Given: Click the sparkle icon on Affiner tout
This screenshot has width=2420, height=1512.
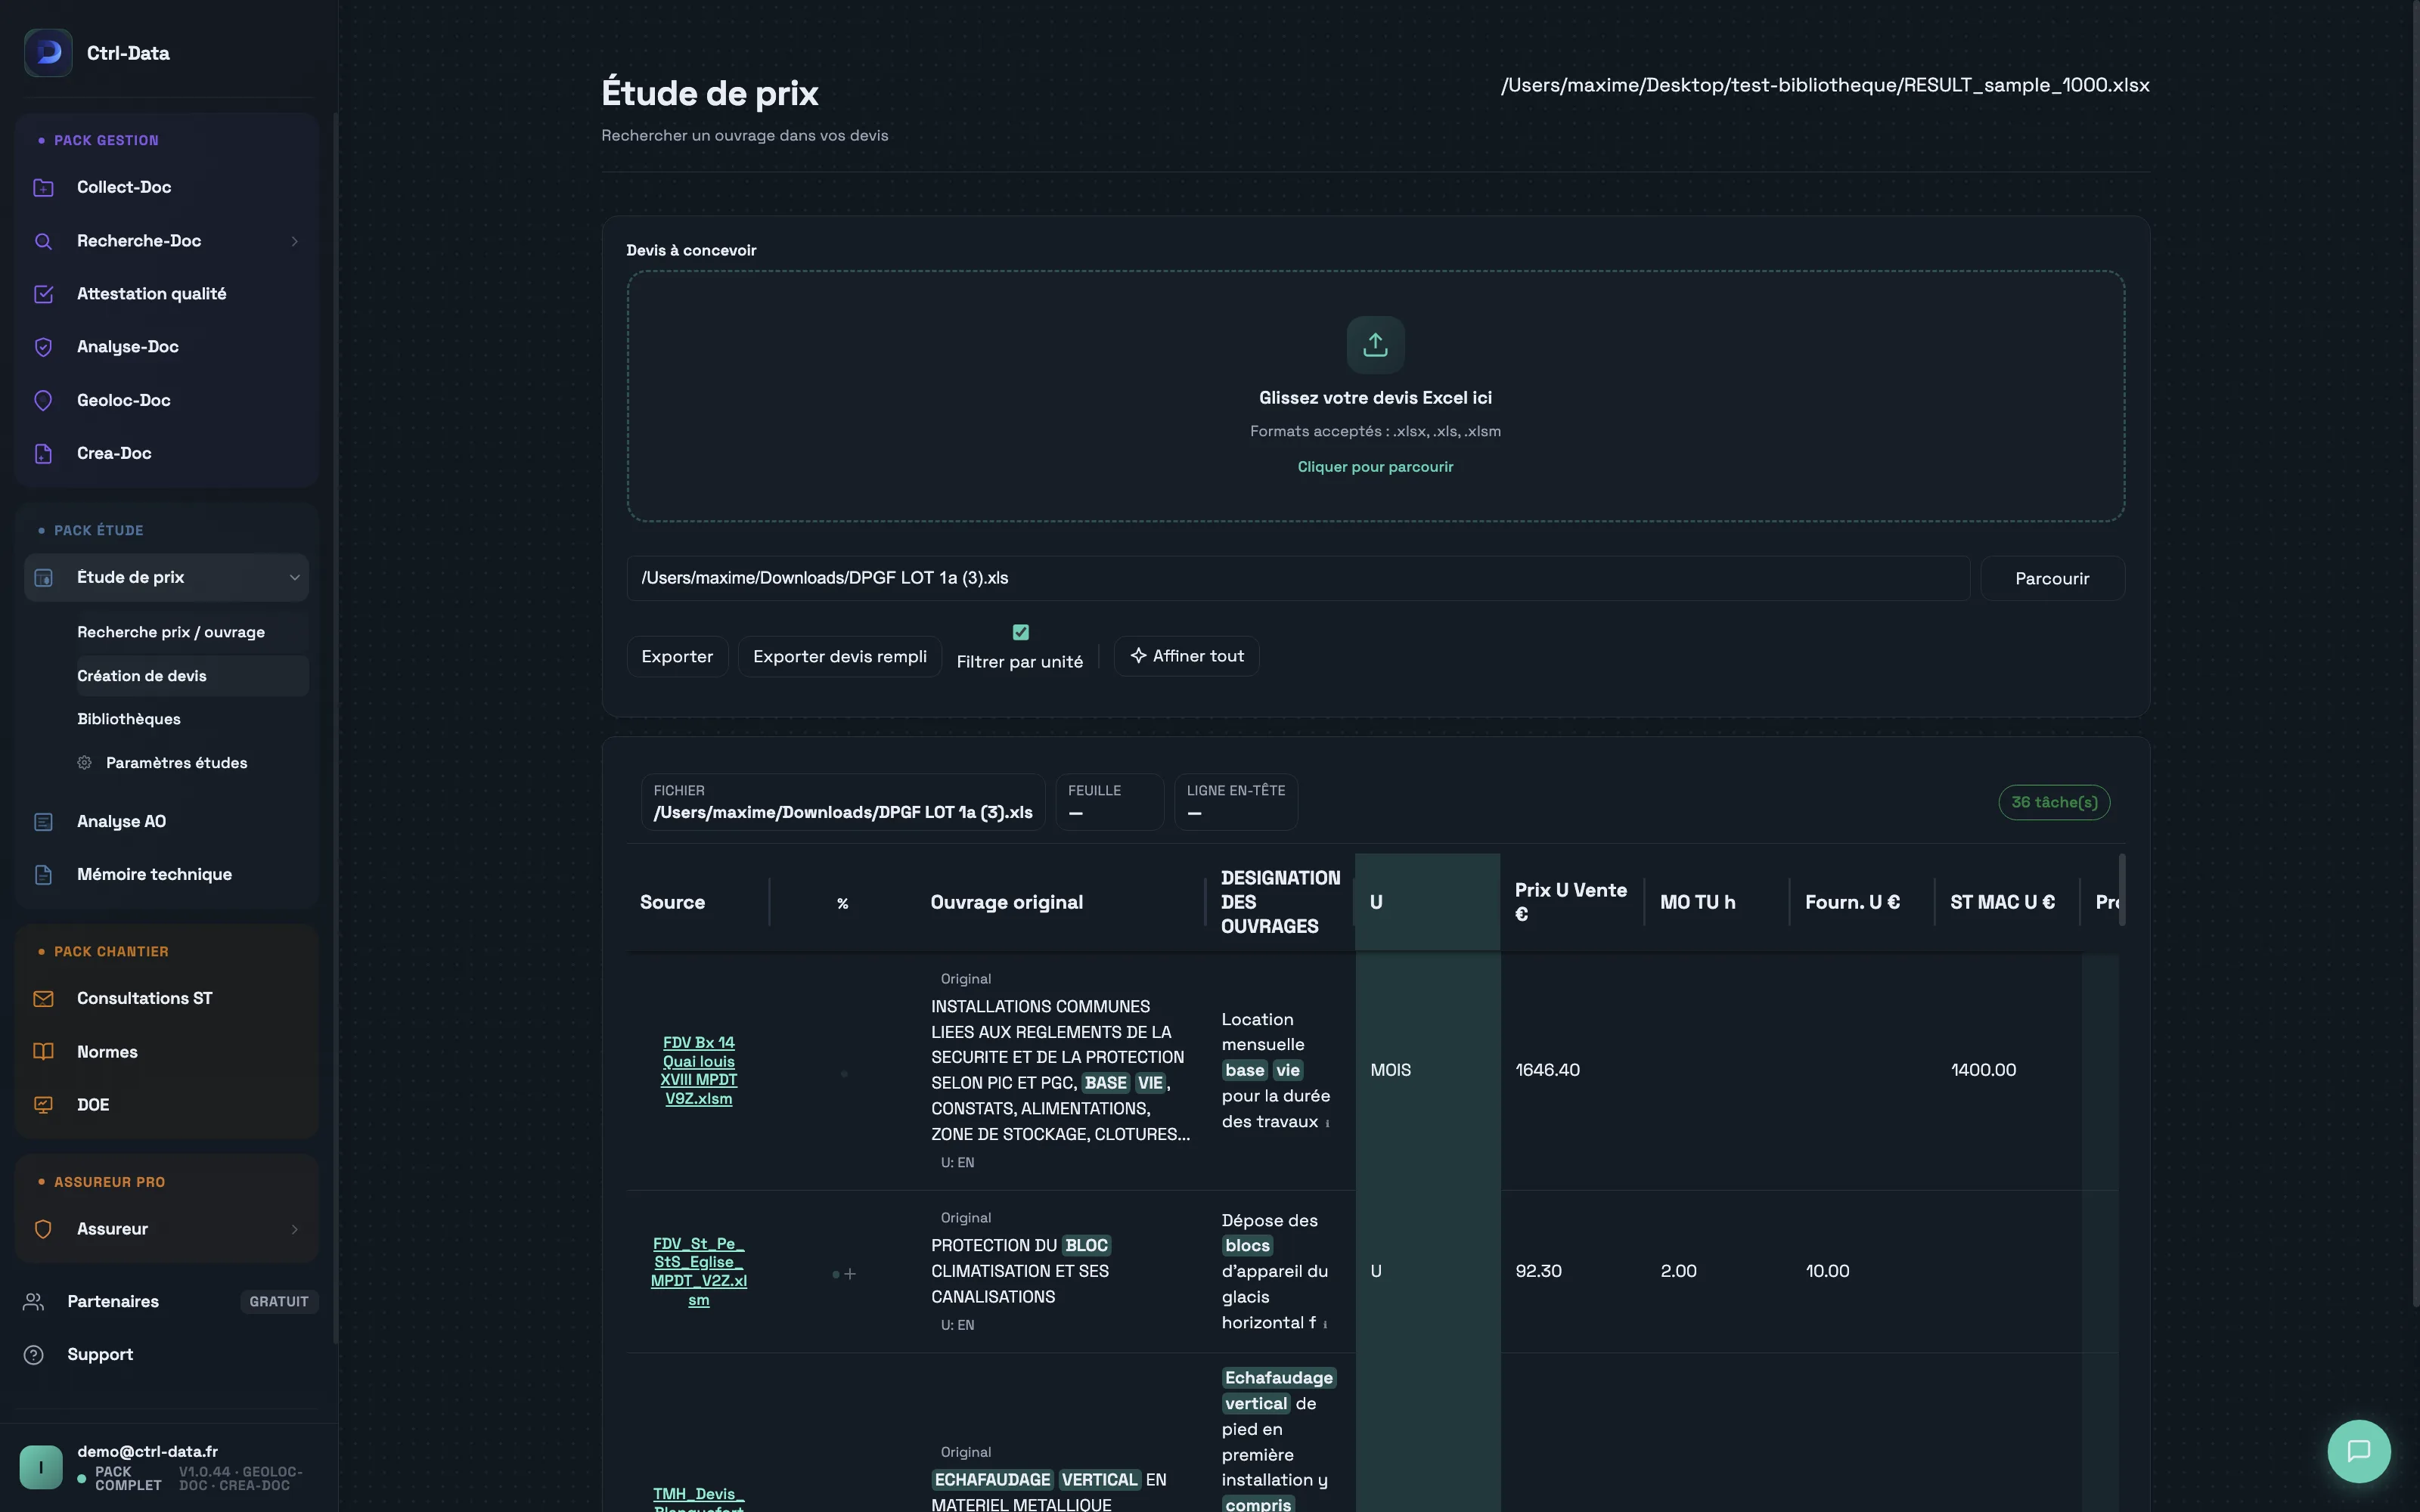Looking at the screenshot, I should pyautogui.click(x=1138, y=656).
